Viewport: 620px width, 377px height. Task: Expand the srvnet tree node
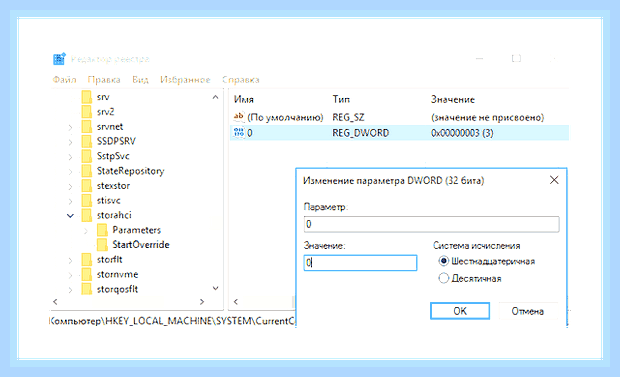[x=70, y=127]
